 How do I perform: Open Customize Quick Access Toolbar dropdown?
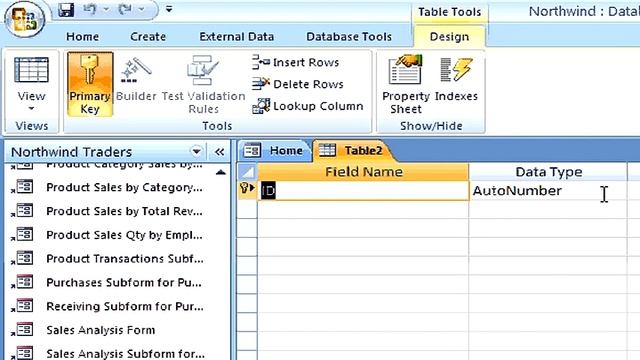pos(169,9)
